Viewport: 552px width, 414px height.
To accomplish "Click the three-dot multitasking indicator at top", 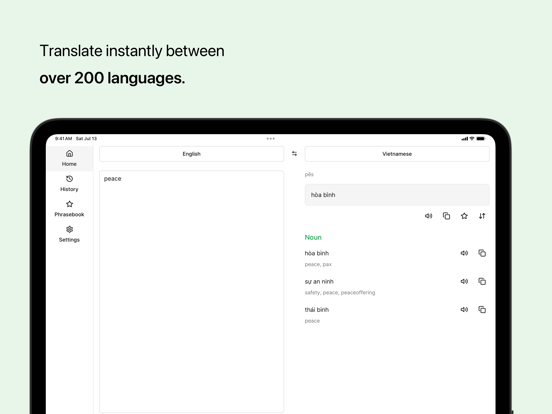I will click(x=270, y=139).
